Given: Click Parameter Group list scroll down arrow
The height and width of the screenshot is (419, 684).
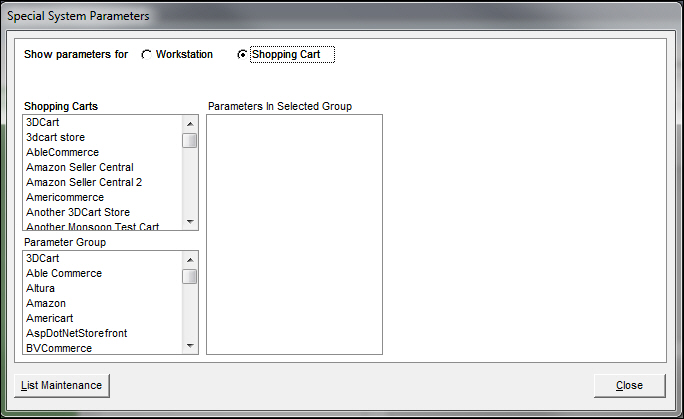Looking at the screenshot, I should pos(190,346).
